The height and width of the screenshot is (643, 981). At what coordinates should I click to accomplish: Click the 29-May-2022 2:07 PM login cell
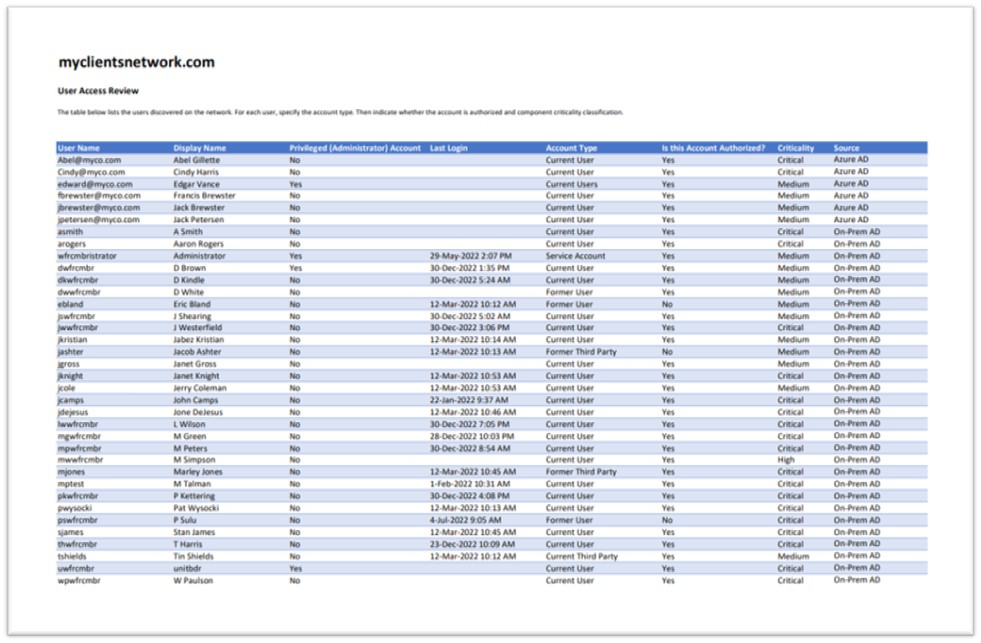coord(470,256)
